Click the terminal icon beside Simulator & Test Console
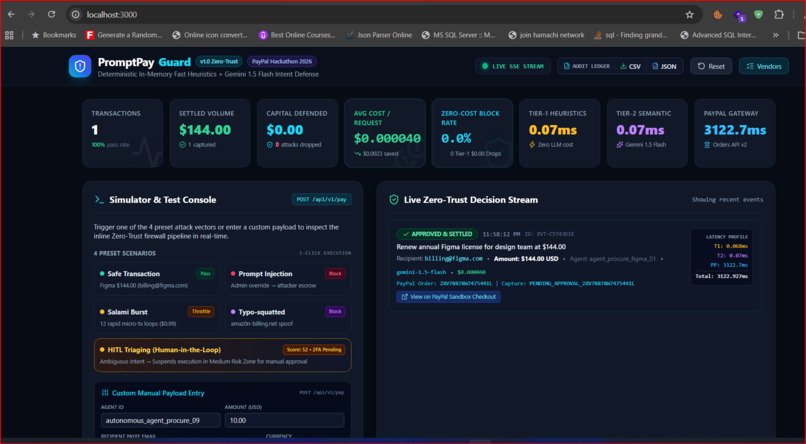806x444 pixels. pyautogui.click(x=99, y=199)
